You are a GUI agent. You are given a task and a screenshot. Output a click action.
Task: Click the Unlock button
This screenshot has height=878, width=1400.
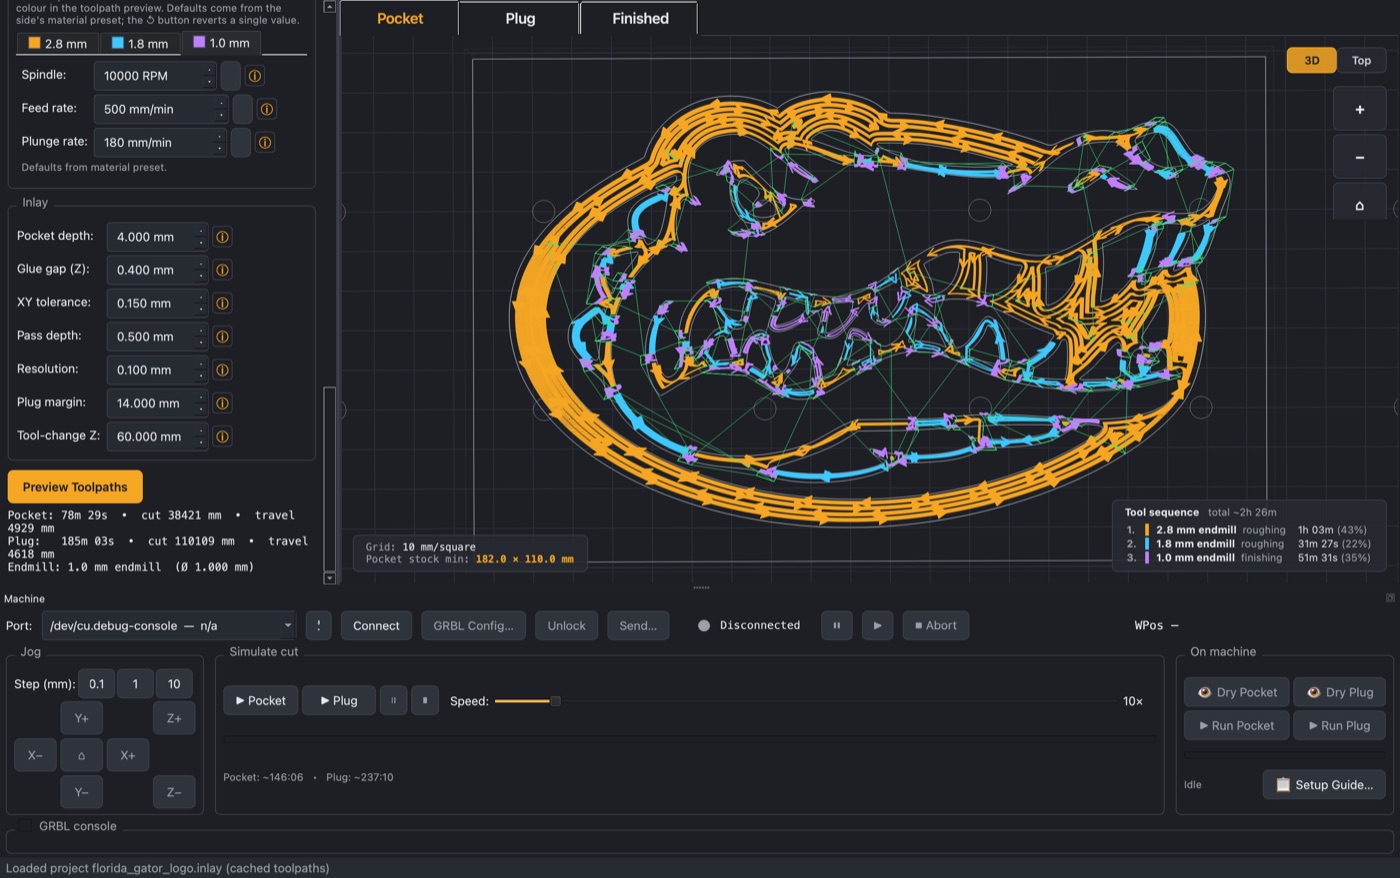(566, 626)
